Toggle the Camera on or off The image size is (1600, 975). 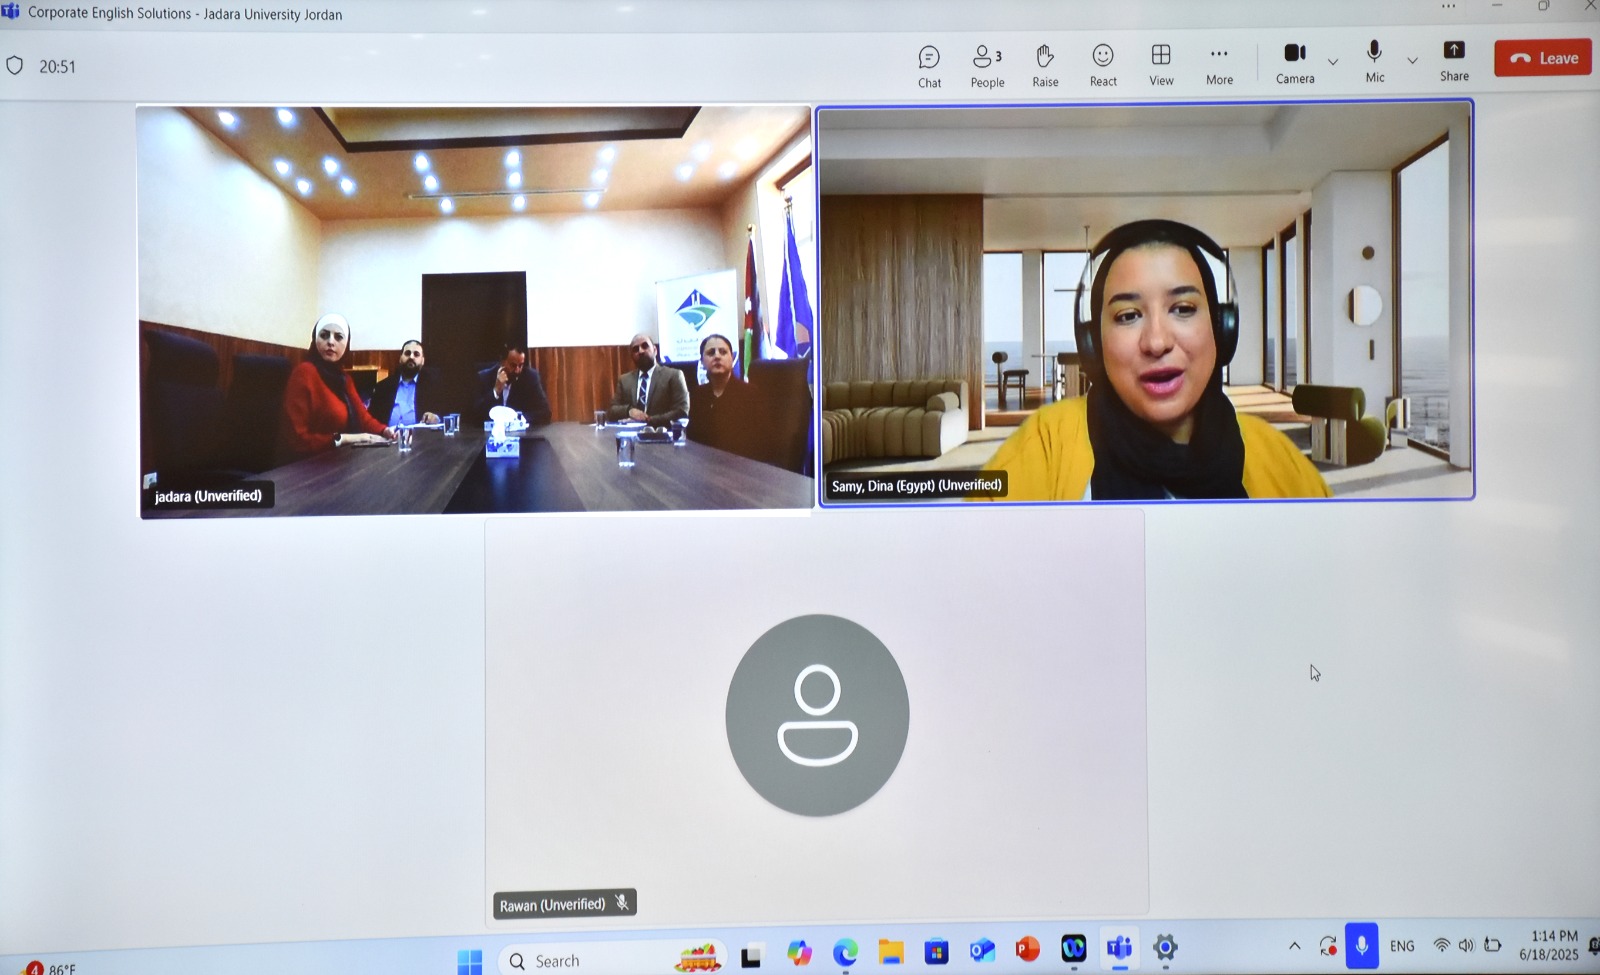(1295, 63)
